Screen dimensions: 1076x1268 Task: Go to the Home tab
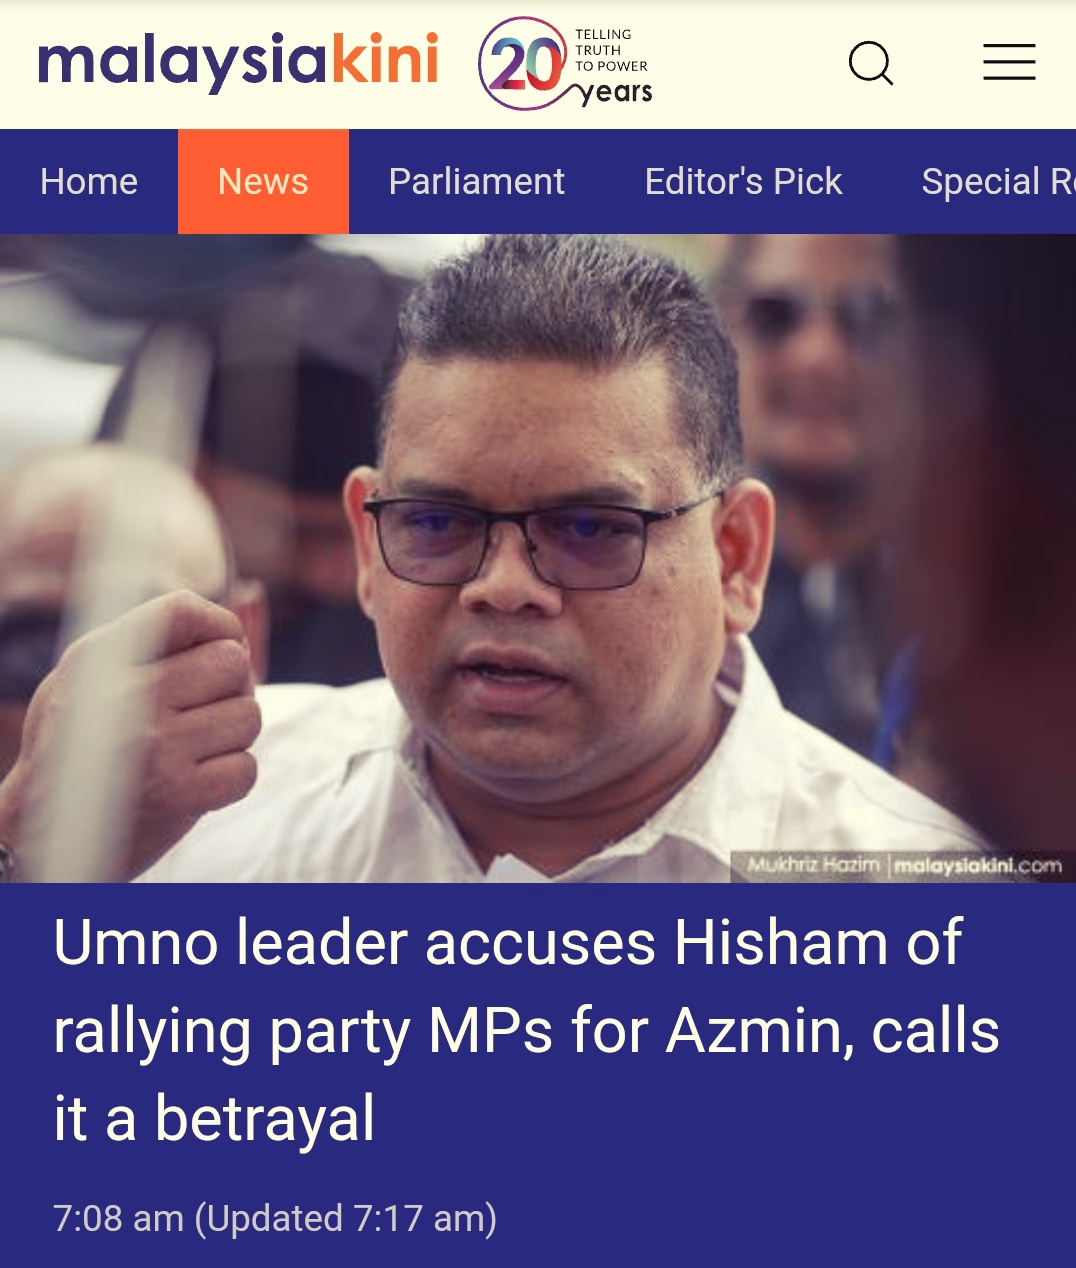[x=89, y=182]
